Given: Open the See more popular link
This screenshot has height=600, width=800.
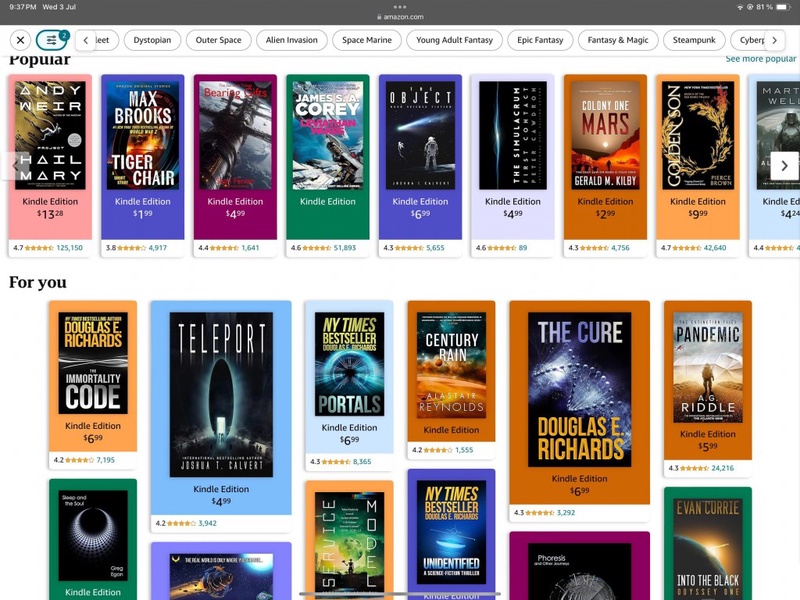Looking at the screenshot, I should [x=760, y=59].
